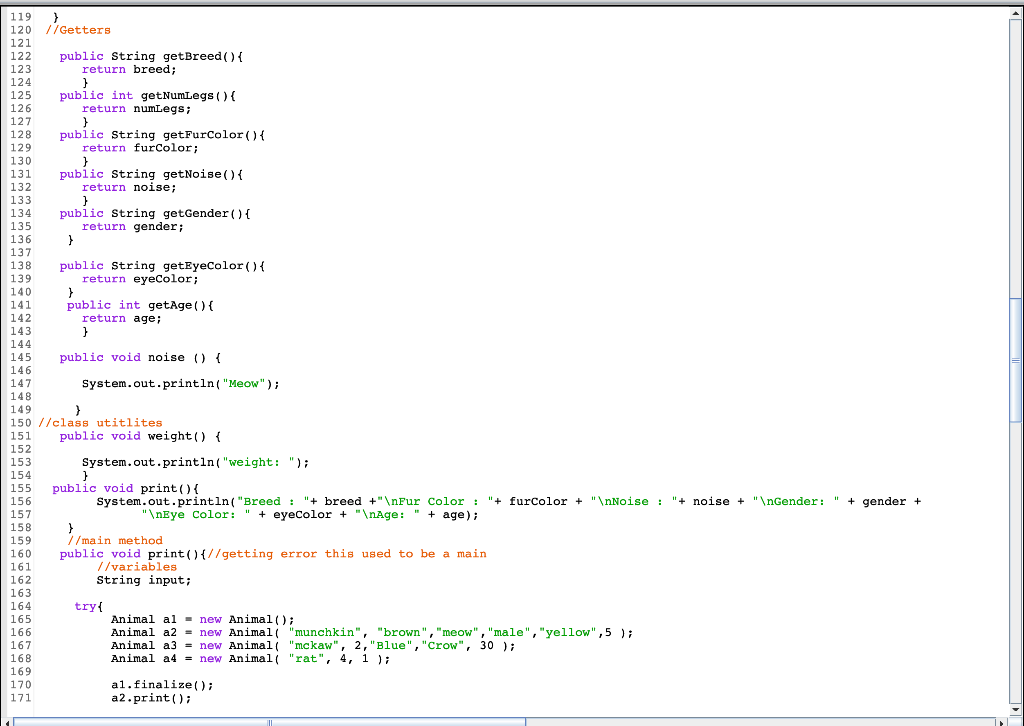Viewport: 1024px width, 726px height.
Task: Click the horizontal scrollbar left arrow
Action: click(7, 722)
